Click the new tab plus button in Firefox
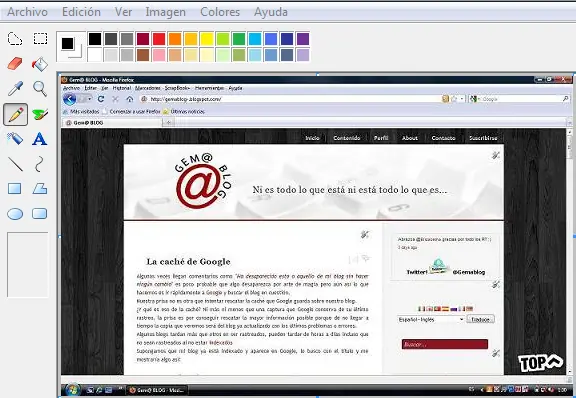Viewport: 576px width, 398px height. pyautogui.click(x=169, y=123)
